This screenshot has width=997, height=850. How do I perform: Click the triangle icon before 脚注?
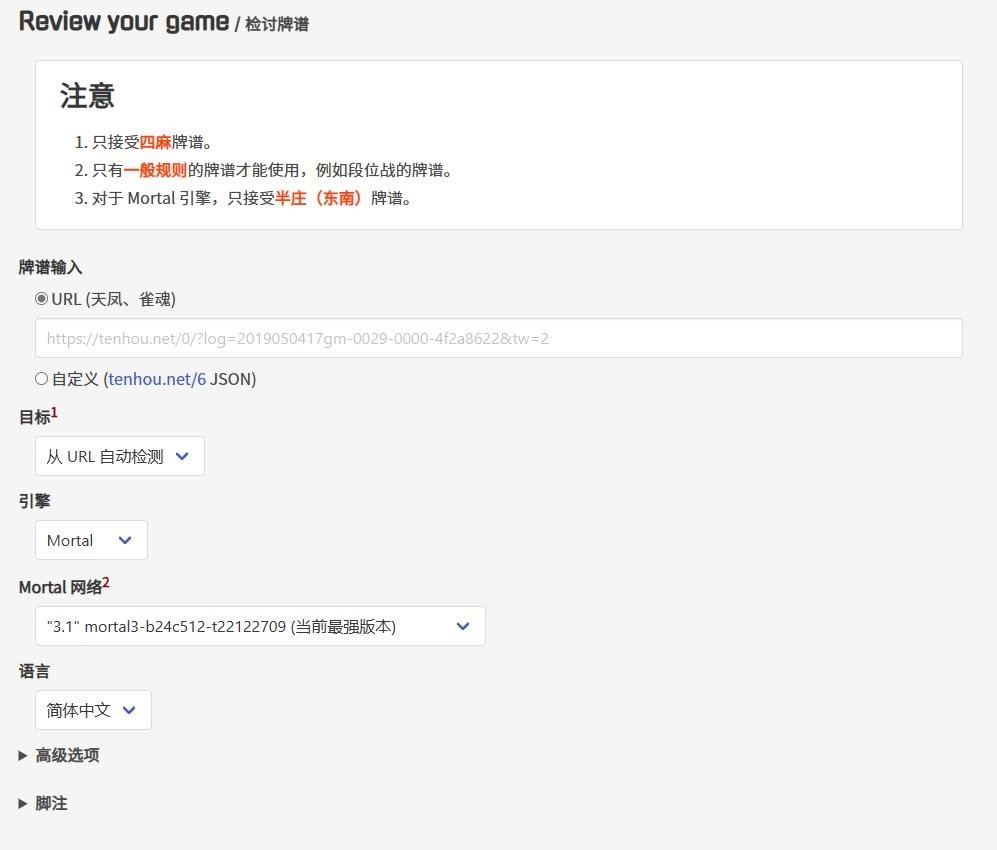click(23, 804)
